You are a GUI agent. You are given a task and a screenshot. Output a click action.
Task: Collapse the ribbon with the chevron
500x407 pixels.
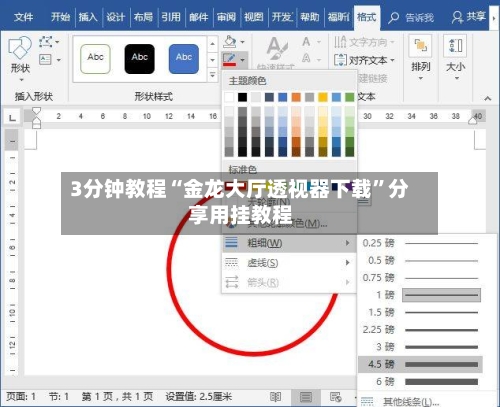click(488, 98)
